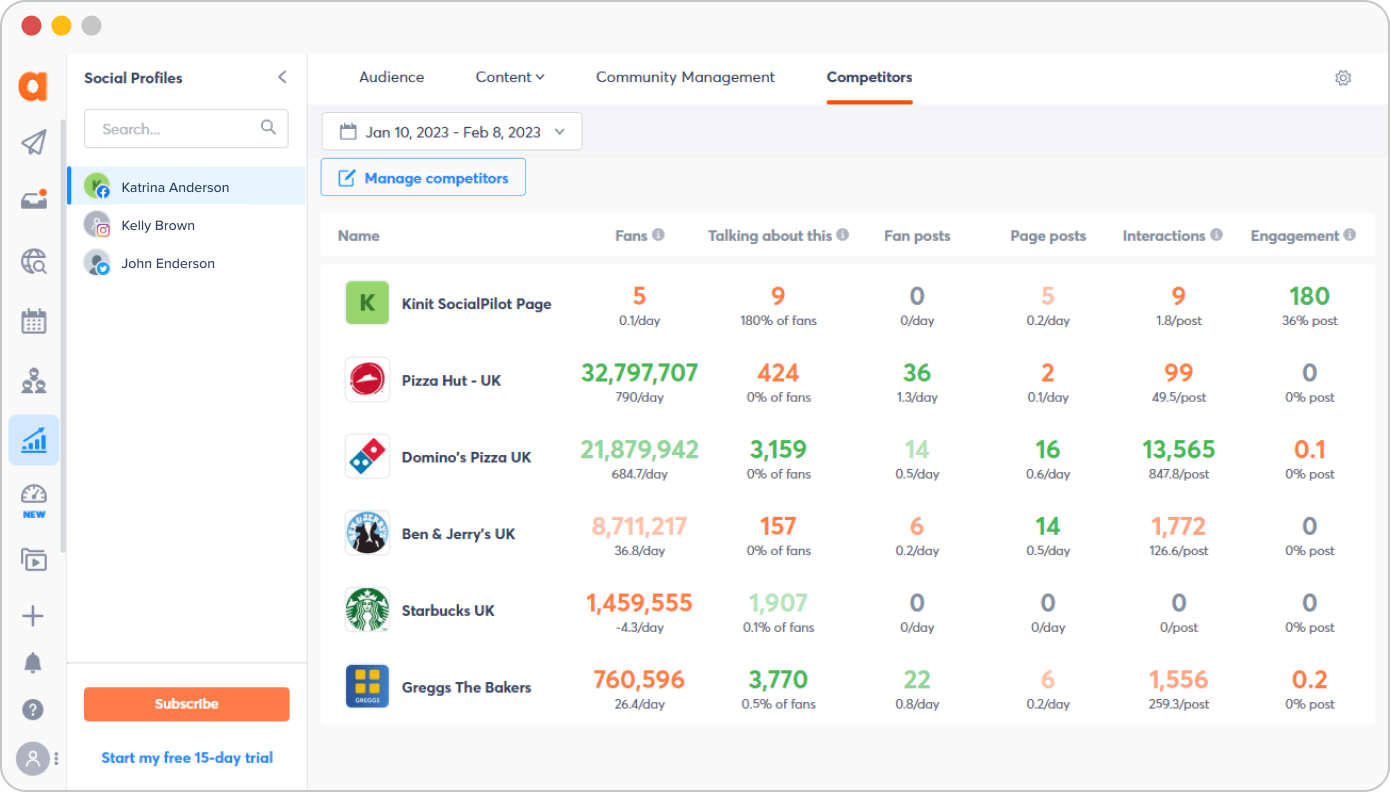Viewport: 1390px width, 792px height.
Task: Select the analytics bar chart icon
Action: [34, 440]
